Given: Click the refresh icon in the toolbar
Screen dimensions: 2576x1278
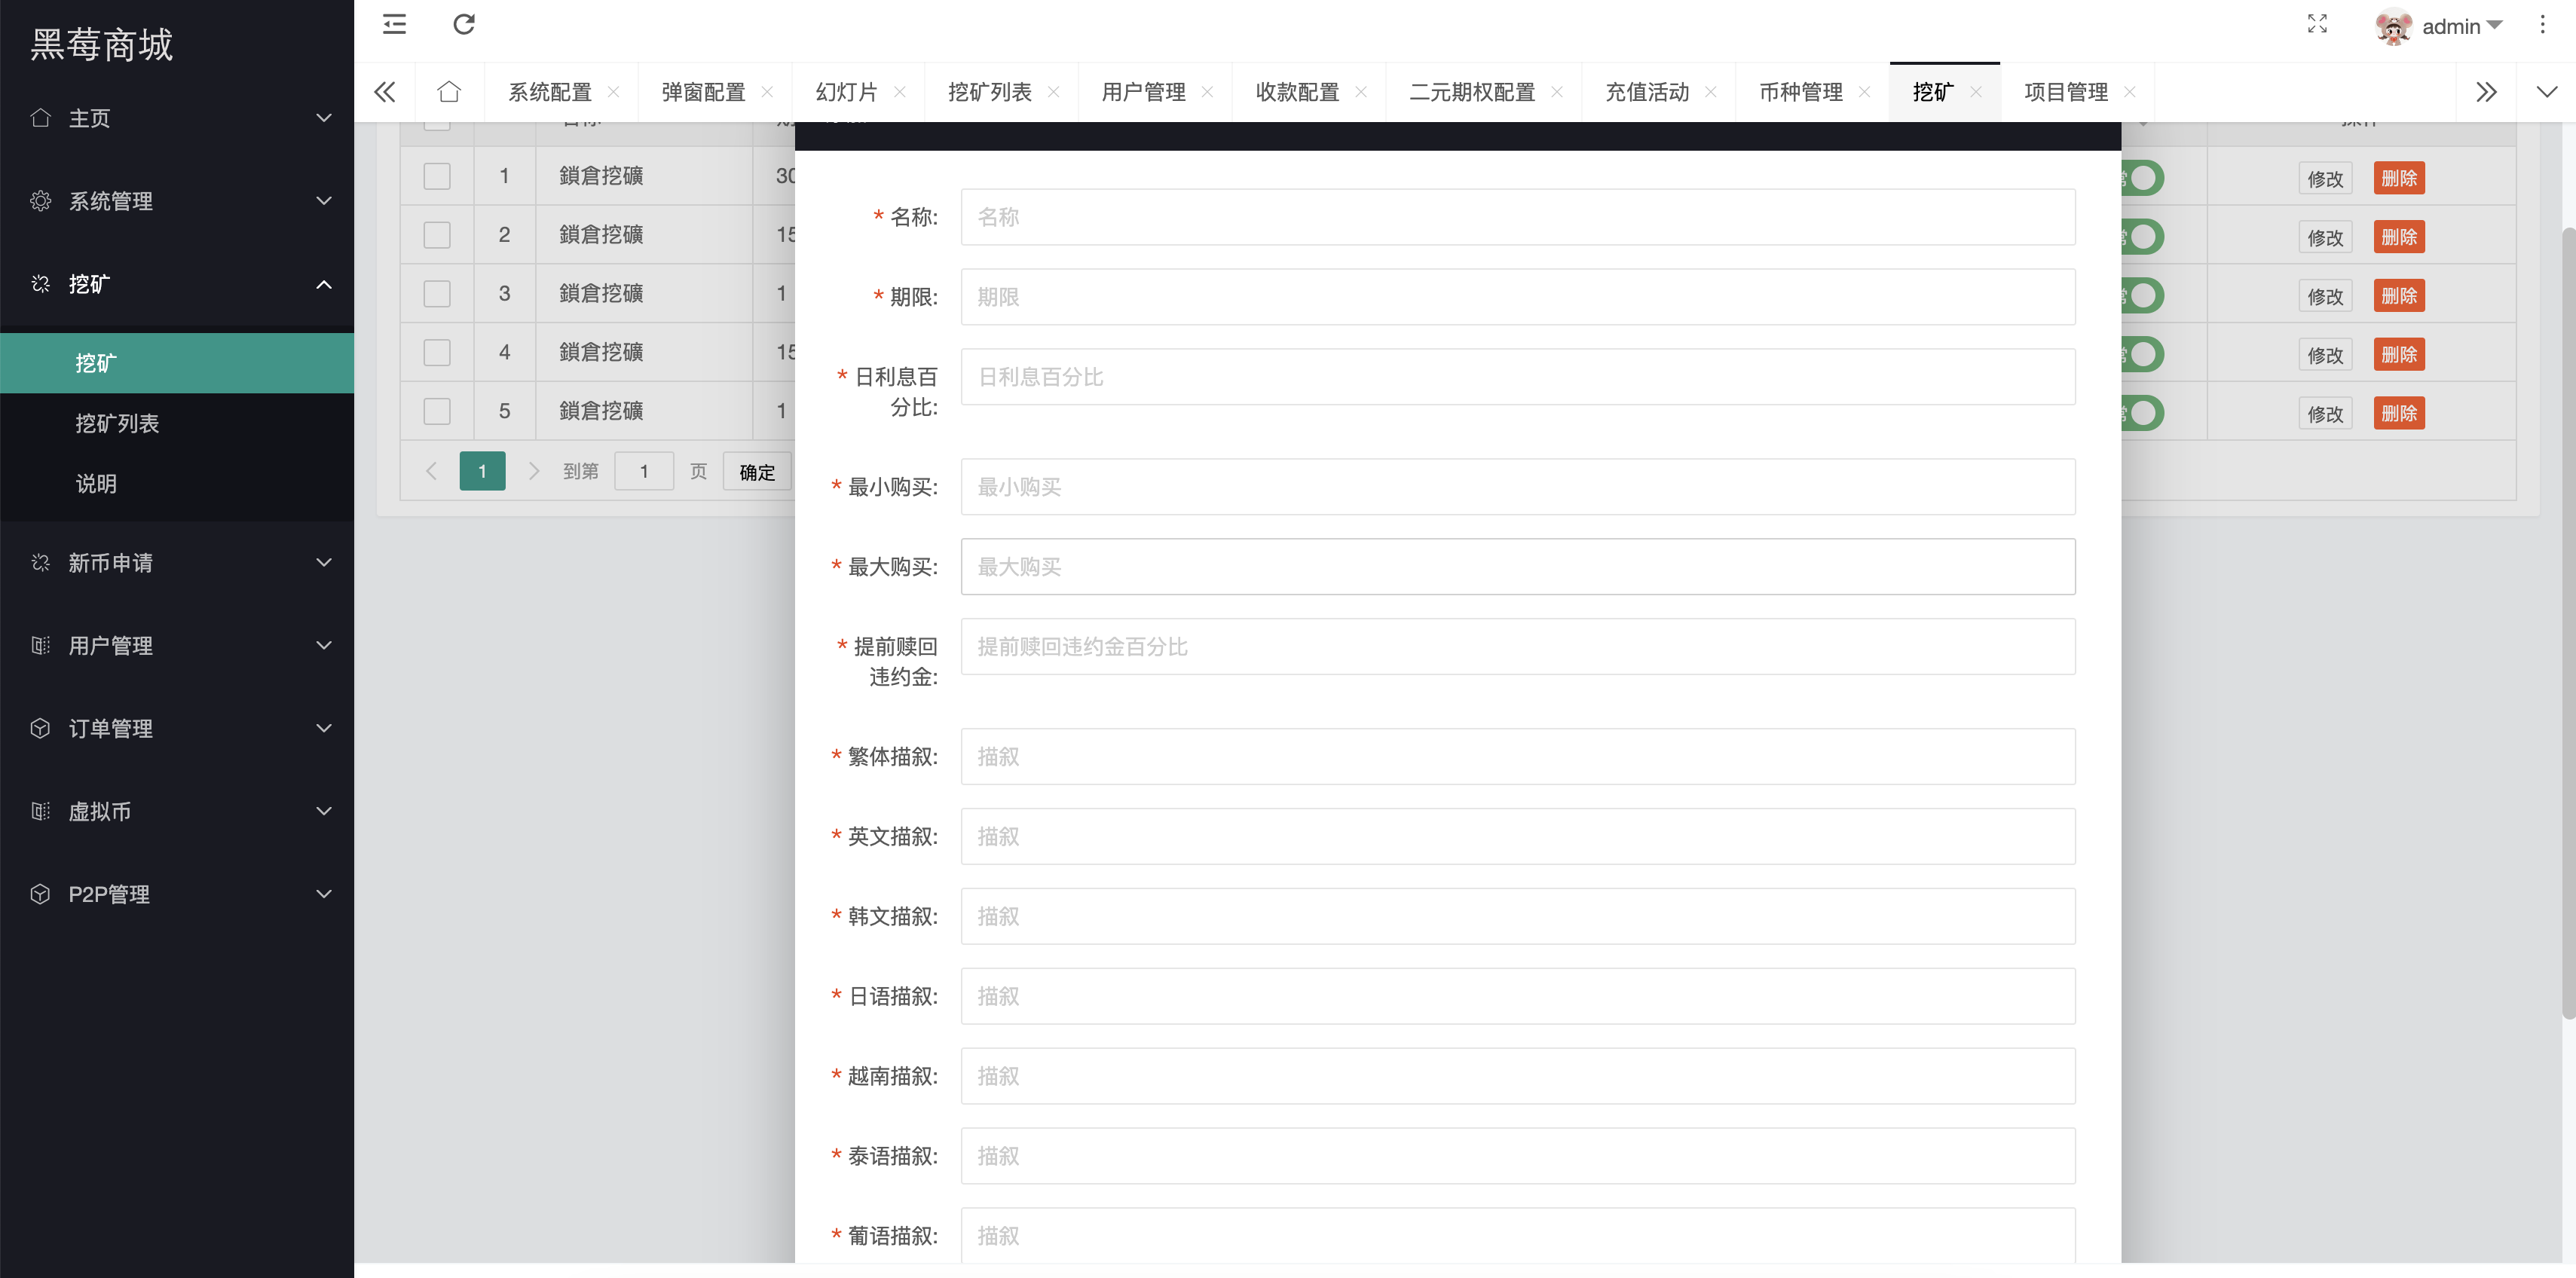Looking at the screenshot, I should click(463, 25).
